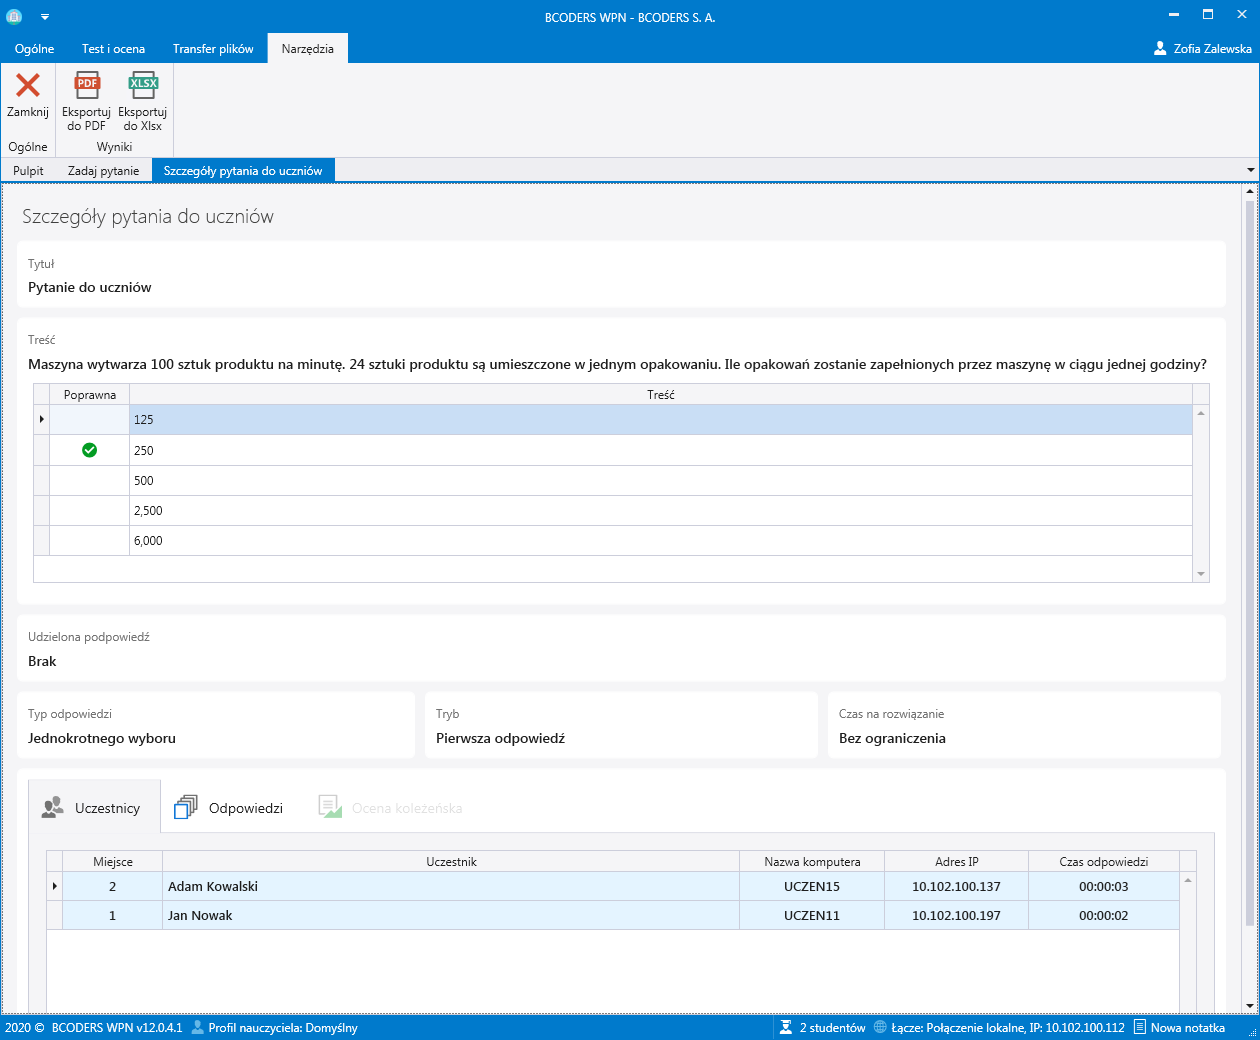Open the Ogólne ribbon tab

35,48
